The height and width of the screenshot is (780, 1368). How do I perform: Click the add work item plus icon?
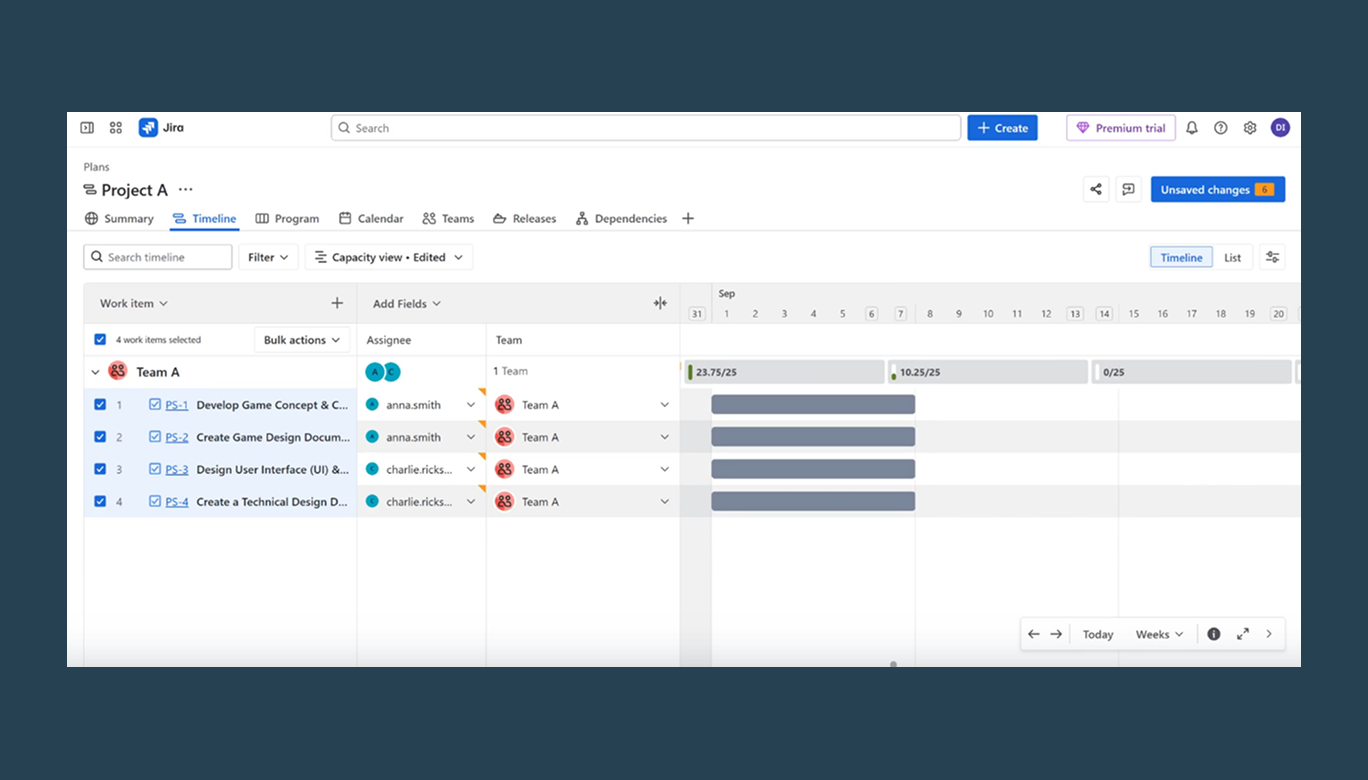pos(337,303)
